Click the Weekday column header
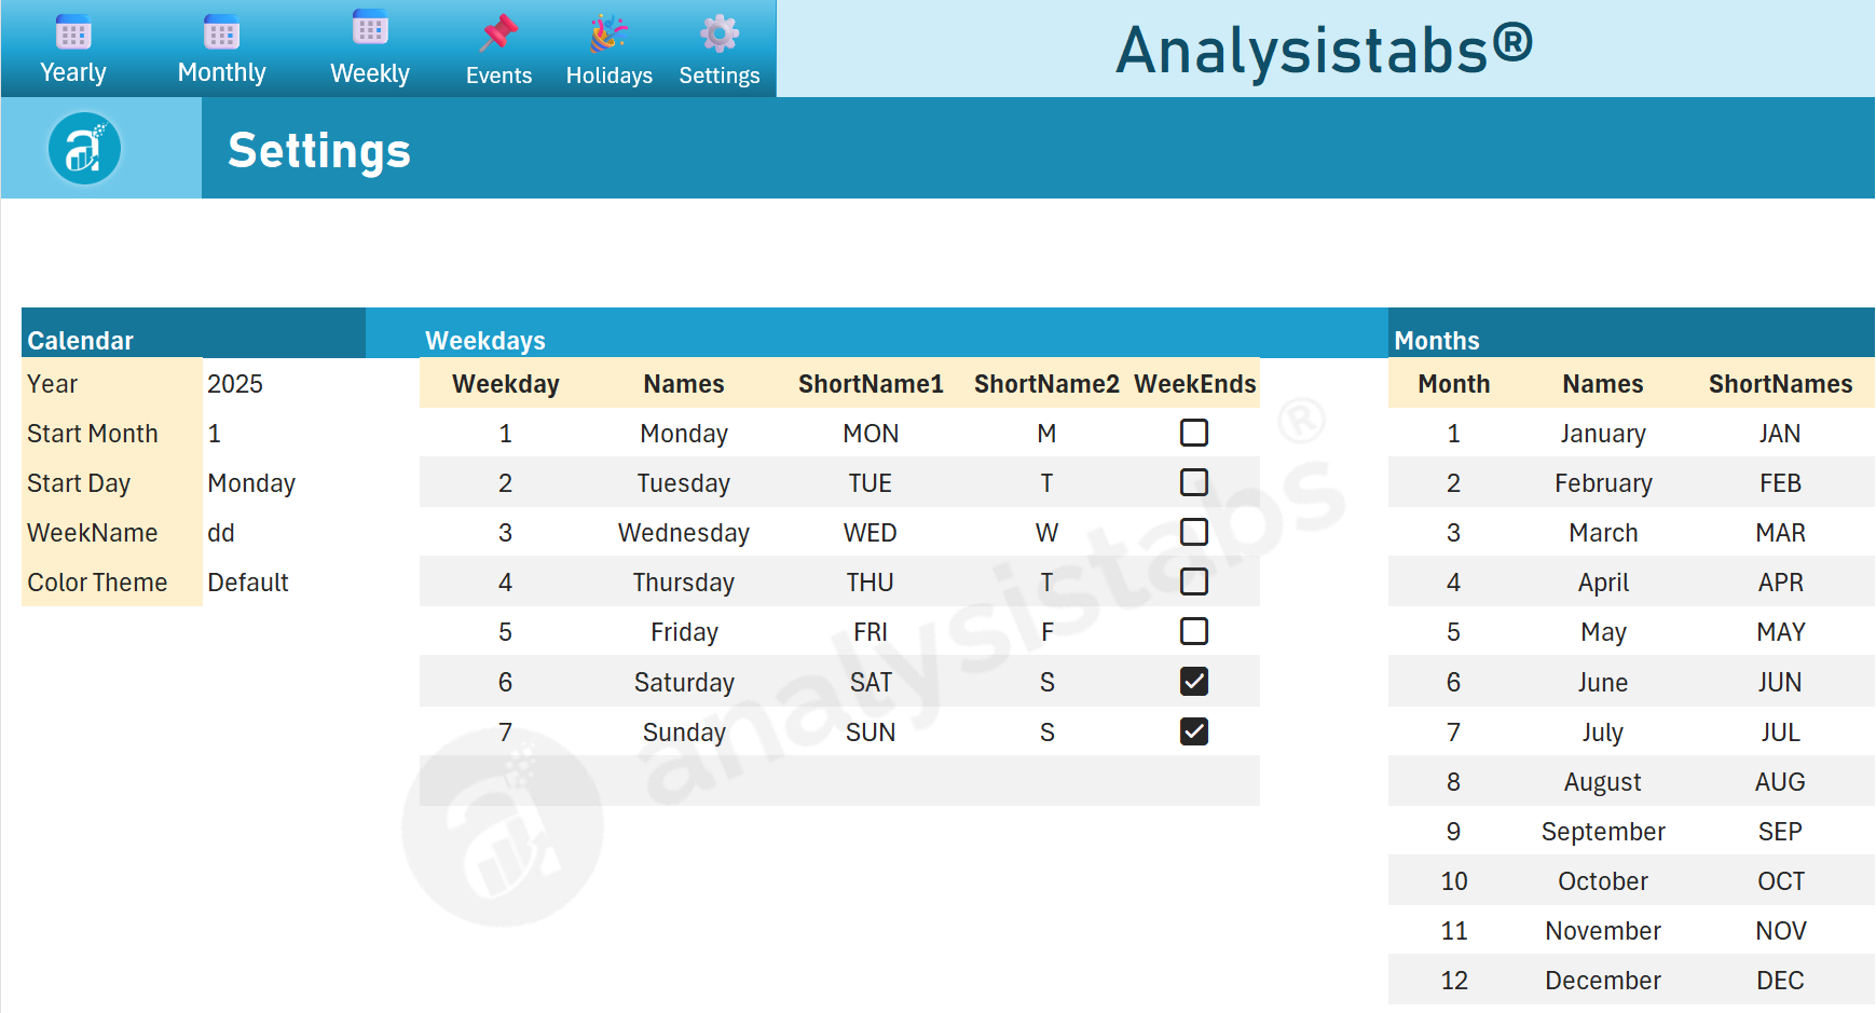Viewport: 1876px width, 1013px height. 505,384
